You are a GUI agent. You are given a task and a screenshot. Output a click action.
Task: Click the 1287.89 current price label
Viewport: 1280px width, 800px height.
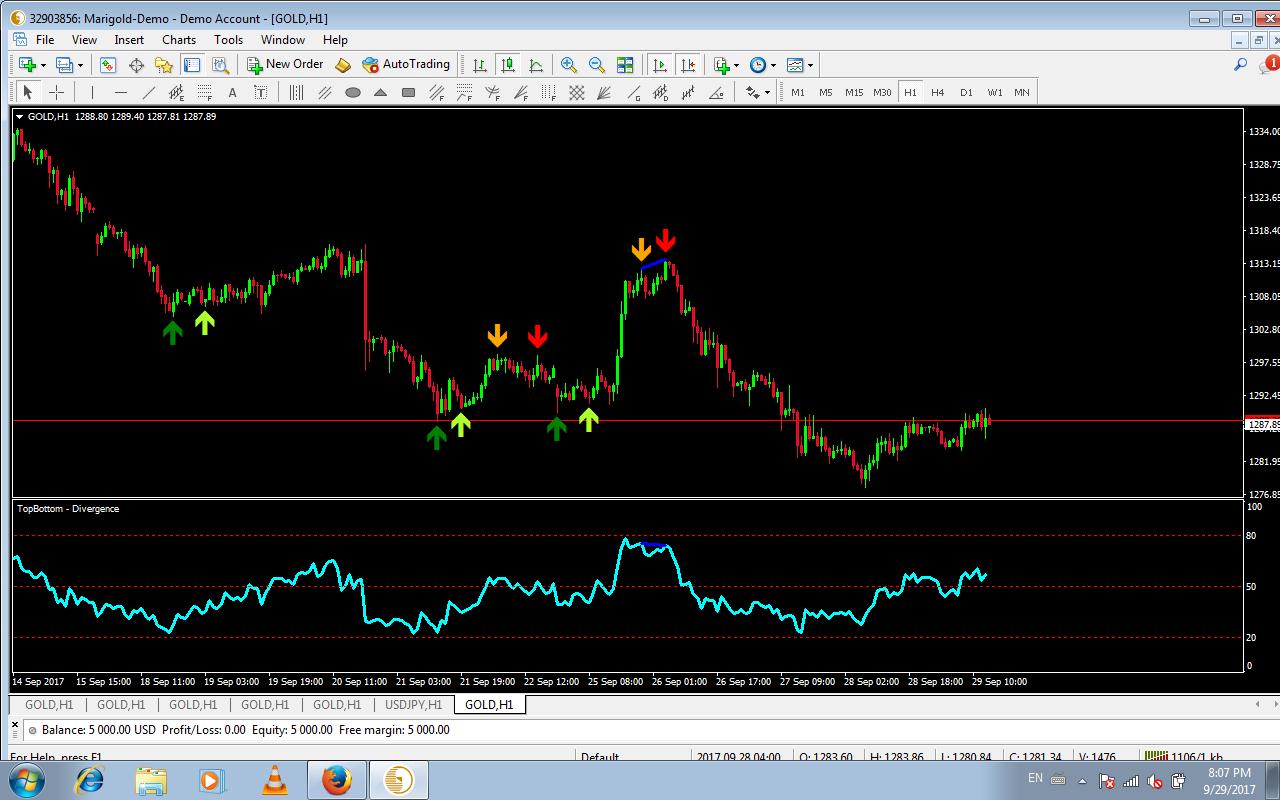1262,425
